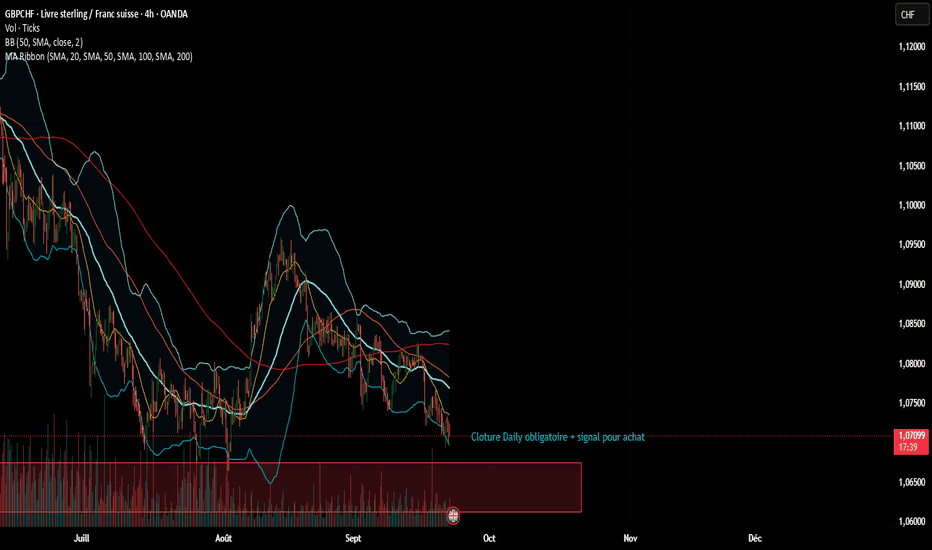
Task: Click the 1,08500 price scale label
Action: [912, 324]
